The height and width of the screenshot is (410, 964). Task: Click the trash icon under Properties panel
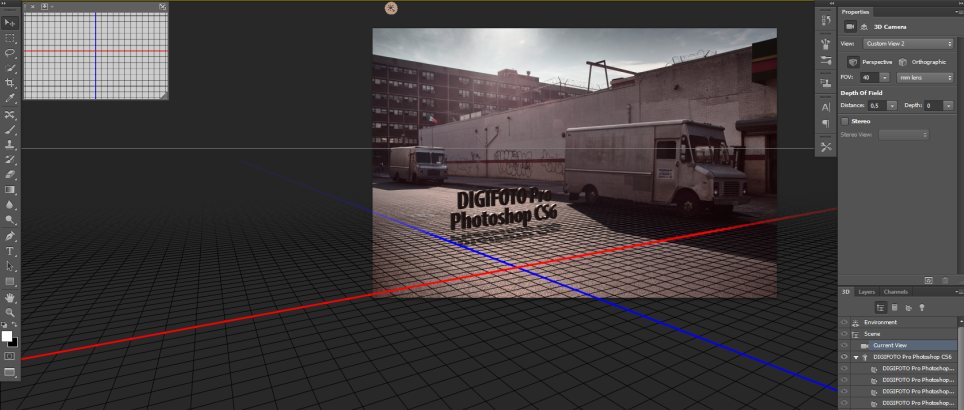pos(946,280)
